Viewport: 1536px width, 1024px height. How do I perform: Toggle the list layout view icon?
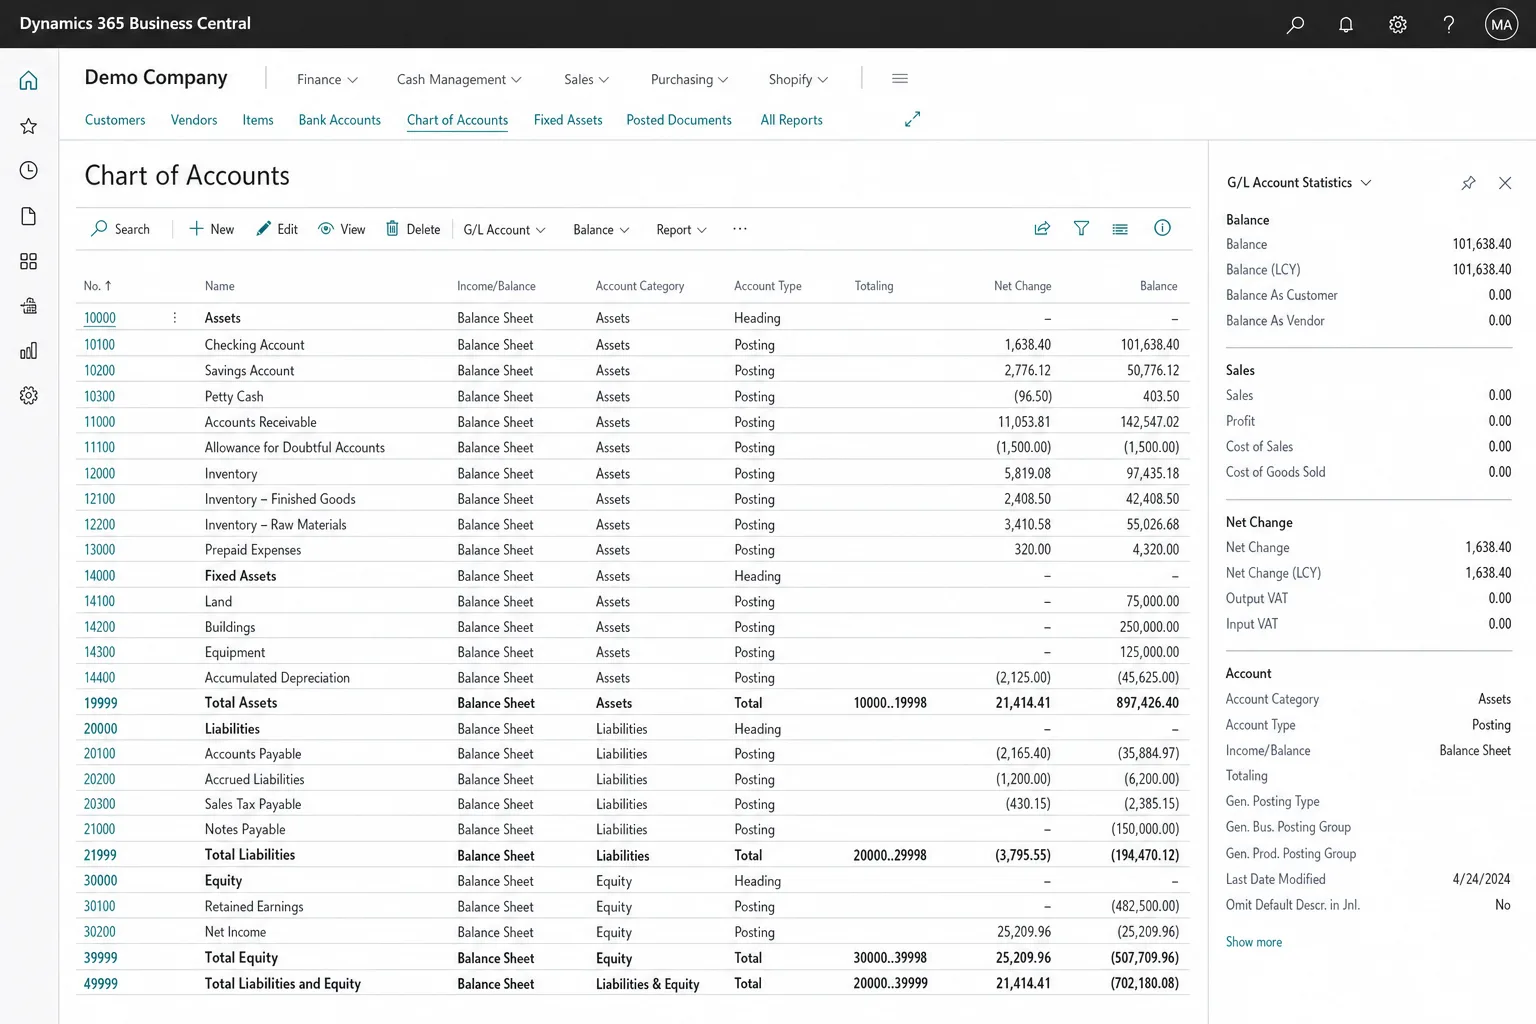1120,229
